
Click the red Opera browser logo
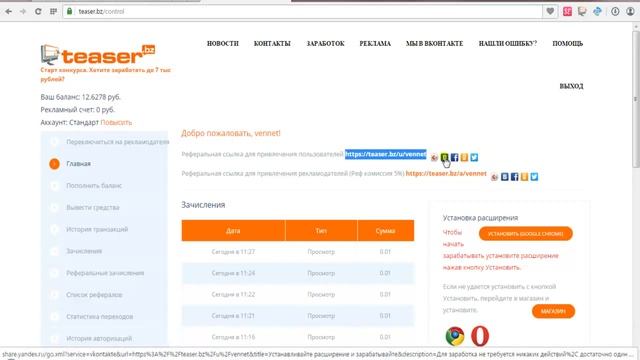480,336
